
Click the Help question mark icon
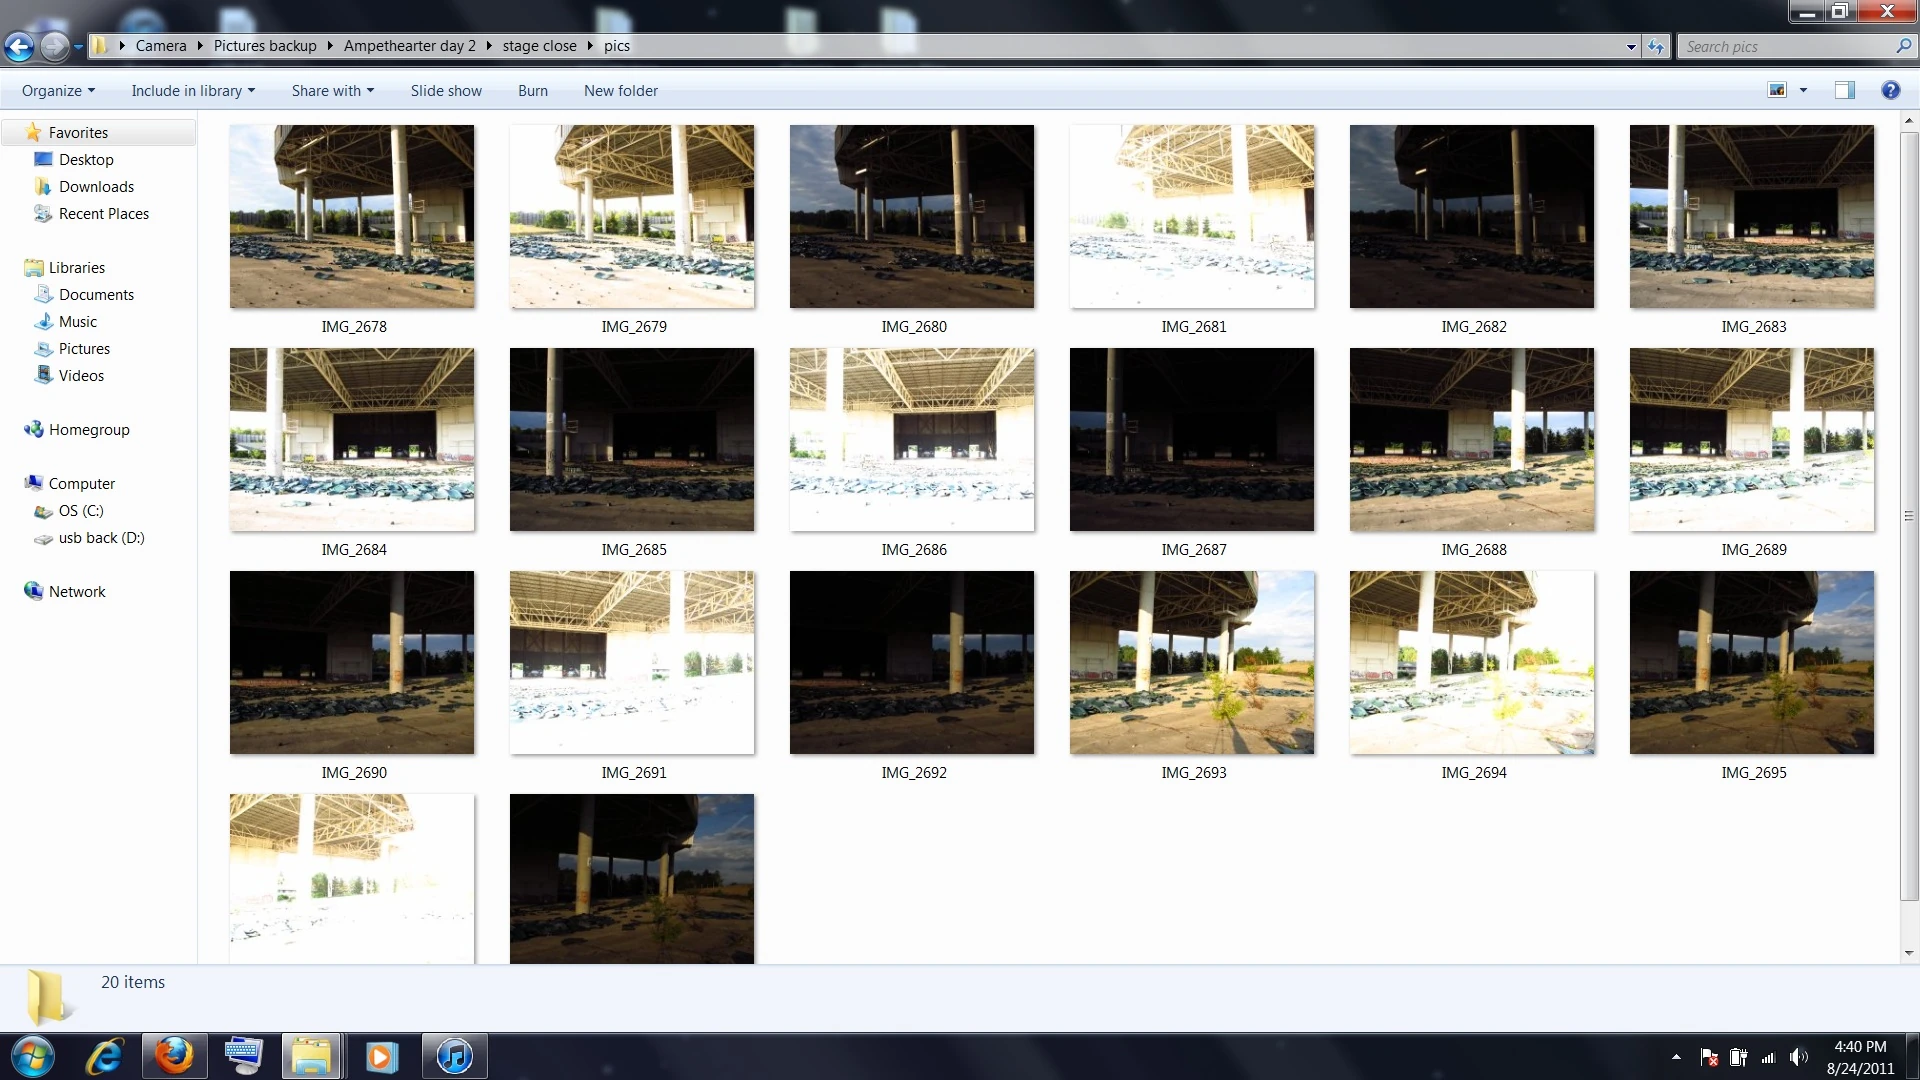pyautogui.click(x=1890, y=90)
